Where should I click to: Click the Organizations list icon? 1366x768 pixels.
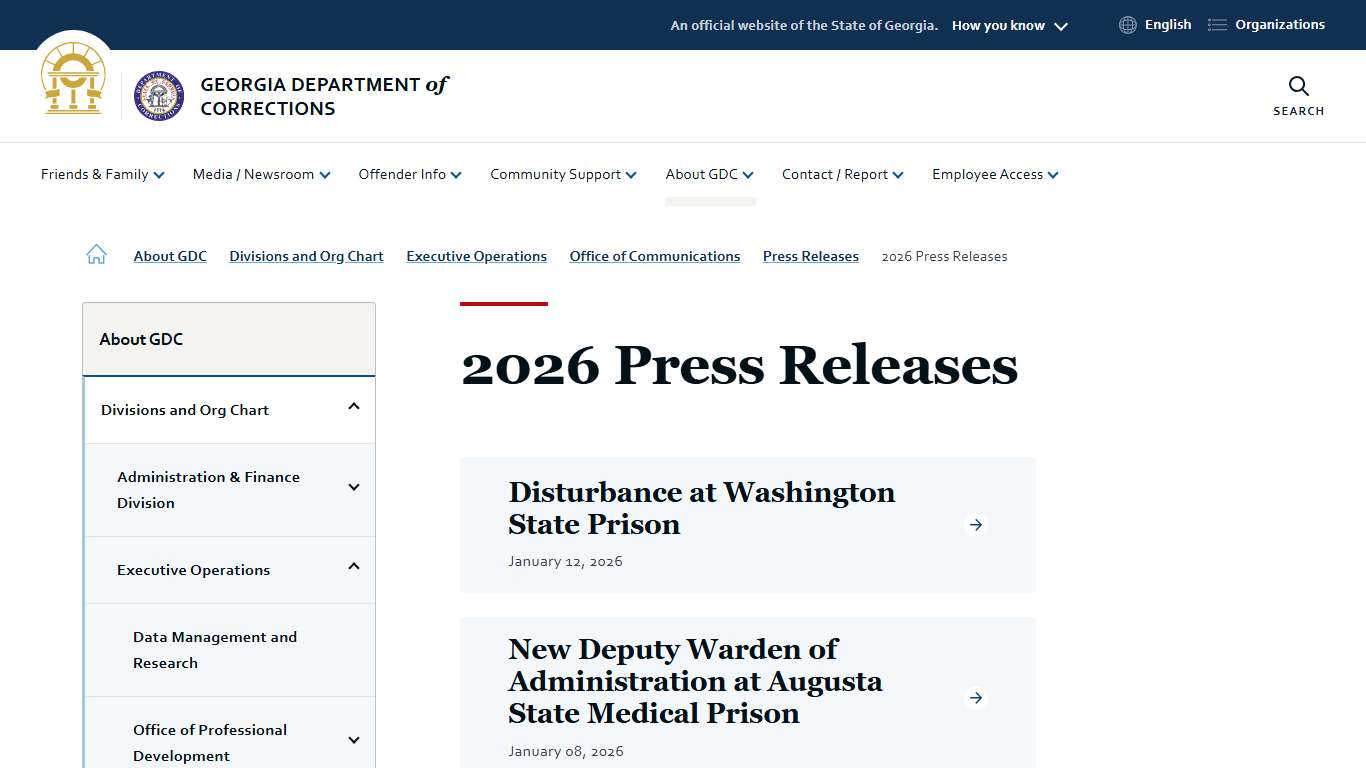coord(1216,24)
